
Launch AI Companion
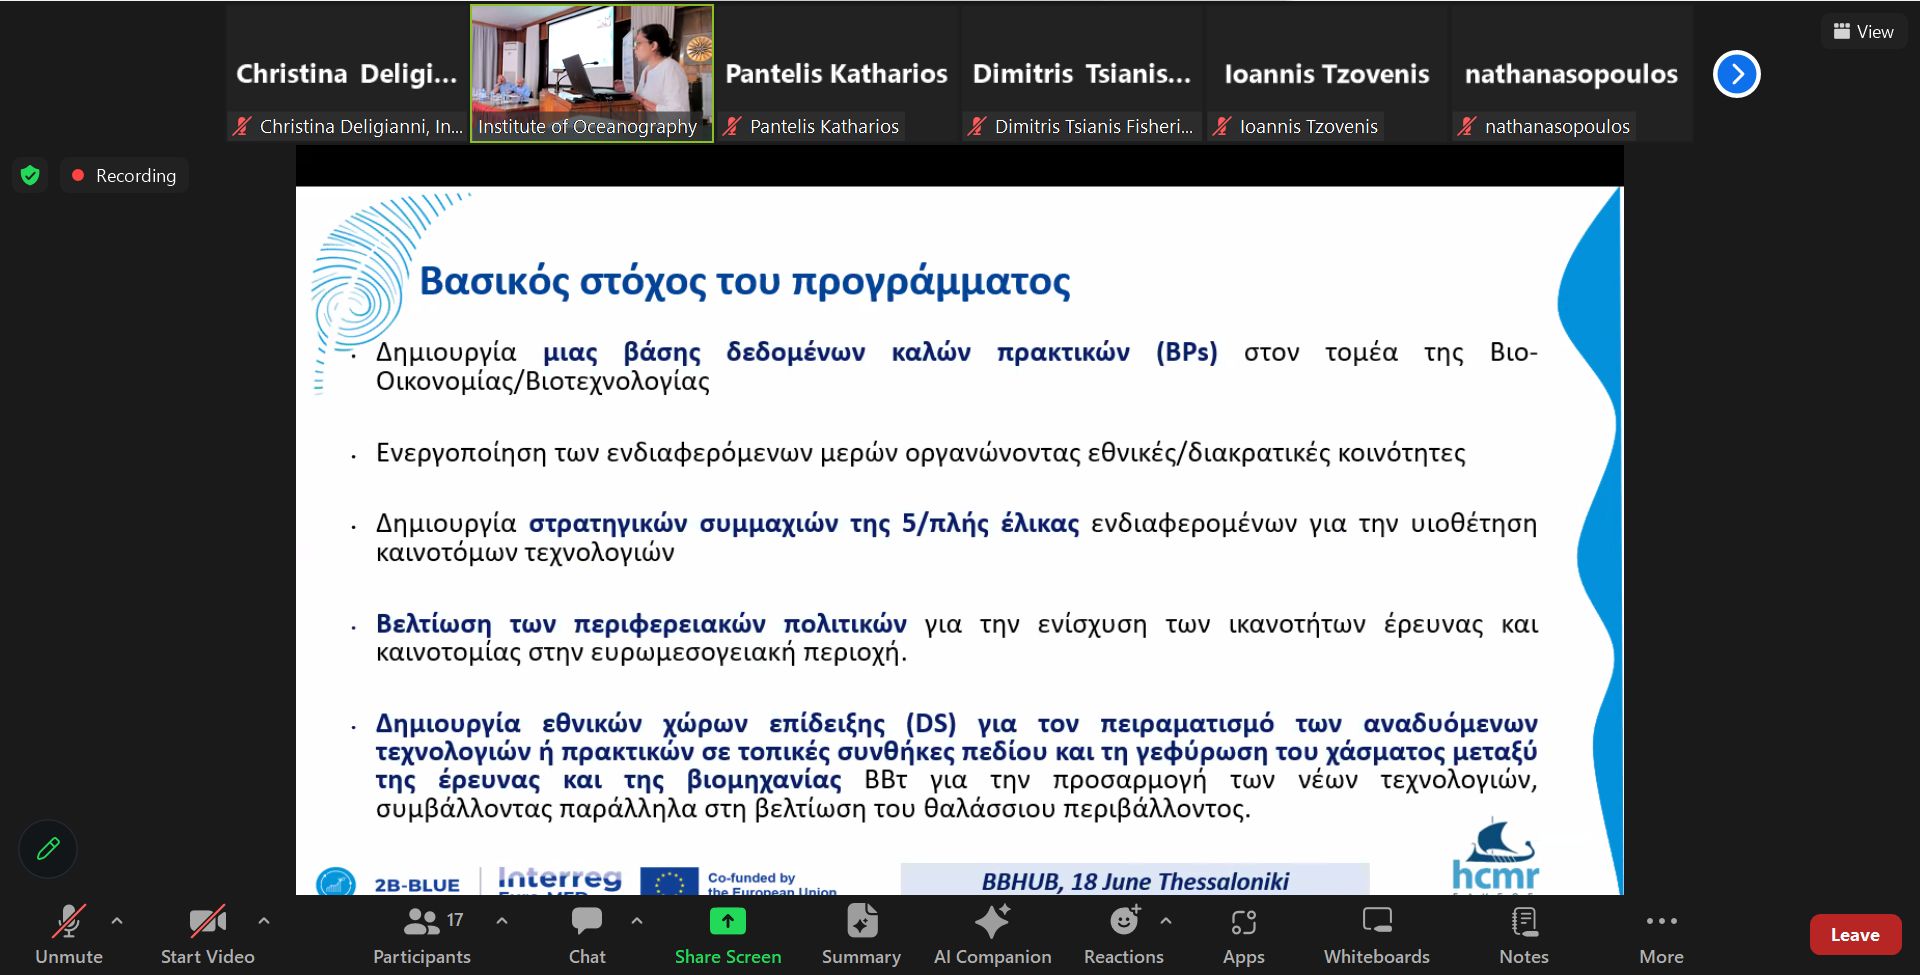pyautogui.click(x=992, y=934)
